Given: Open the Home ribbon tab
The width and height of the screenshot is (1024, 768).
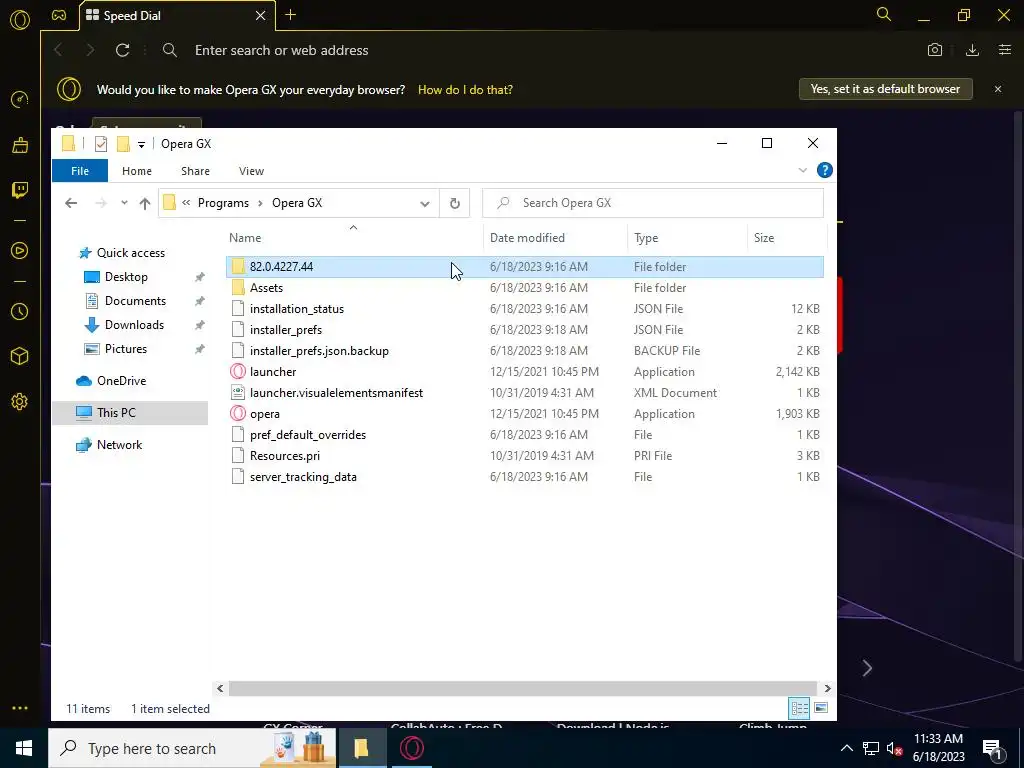Looking at the screenshot, I should tap(136, 171).
